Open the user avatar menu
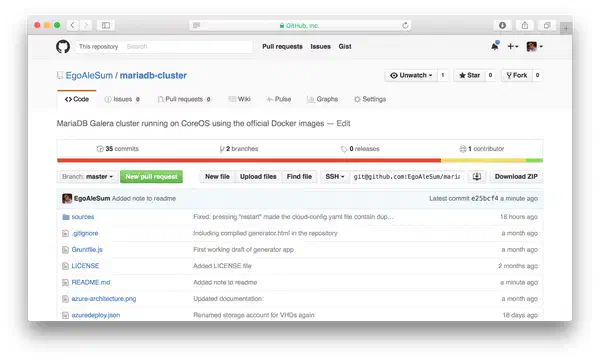Screen dimensions: 600x361 click(535, 46)
